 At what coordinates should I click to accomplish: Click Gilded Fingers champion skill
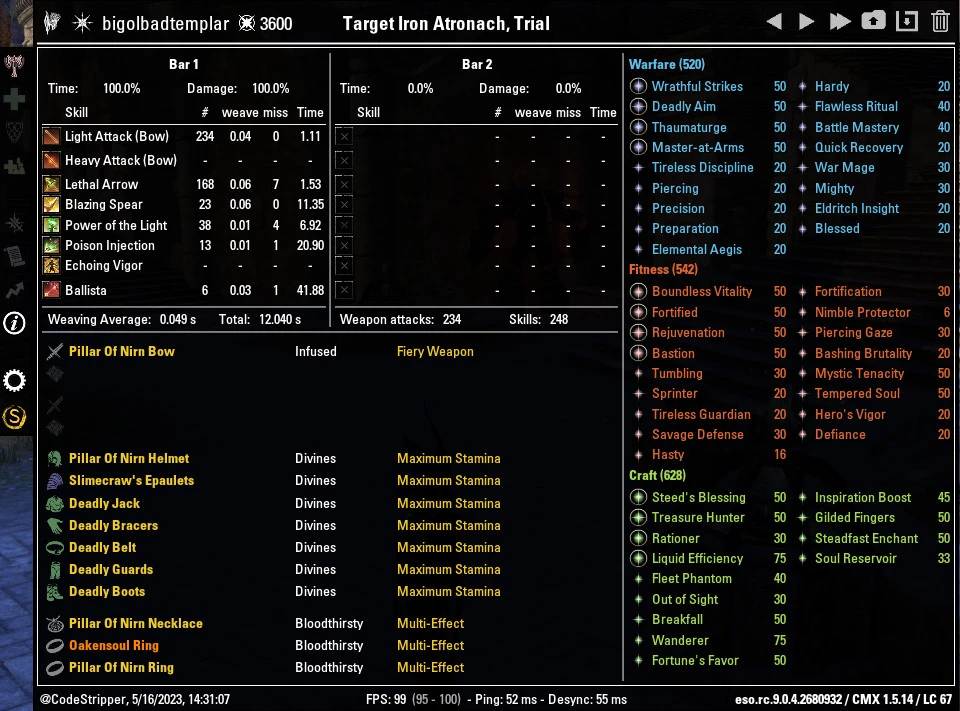click(x=855, y=517)
